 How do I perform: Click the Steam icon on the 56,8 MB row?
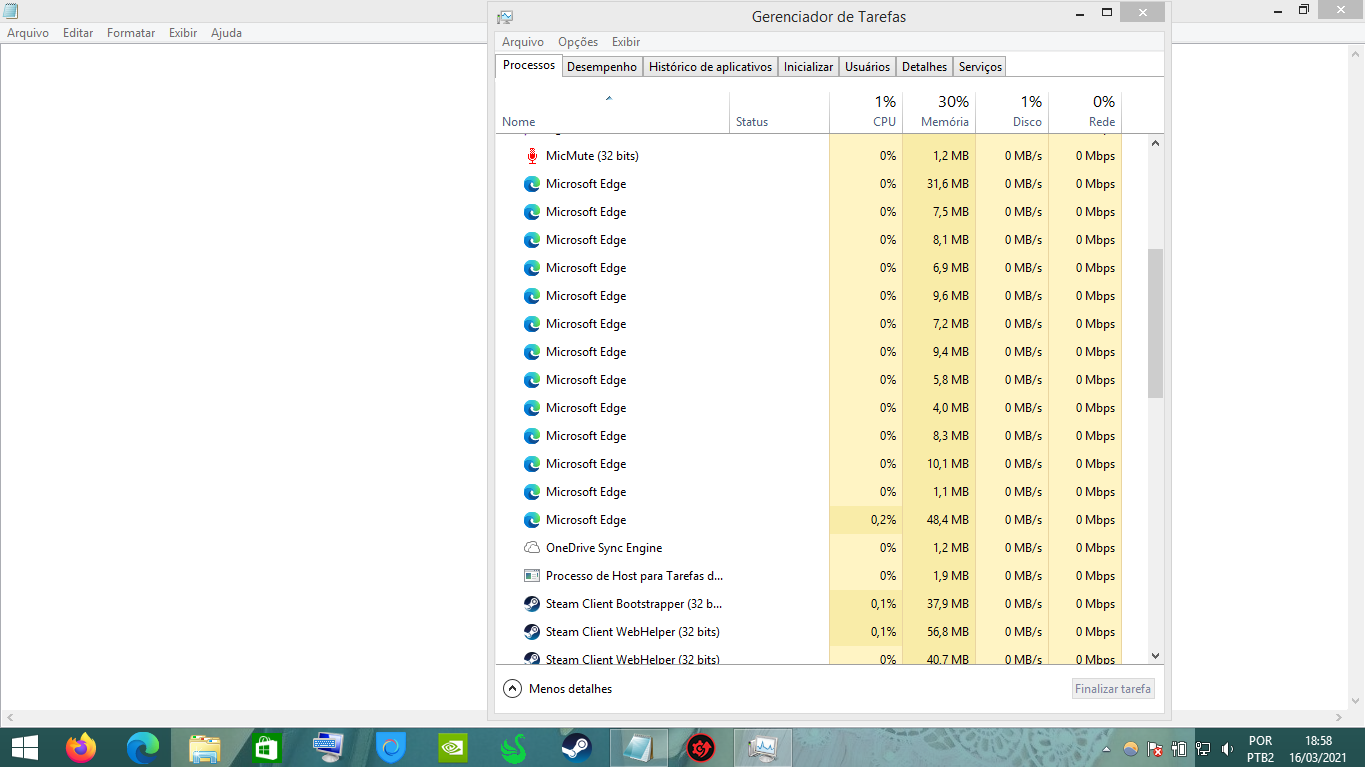coord(532,632)
